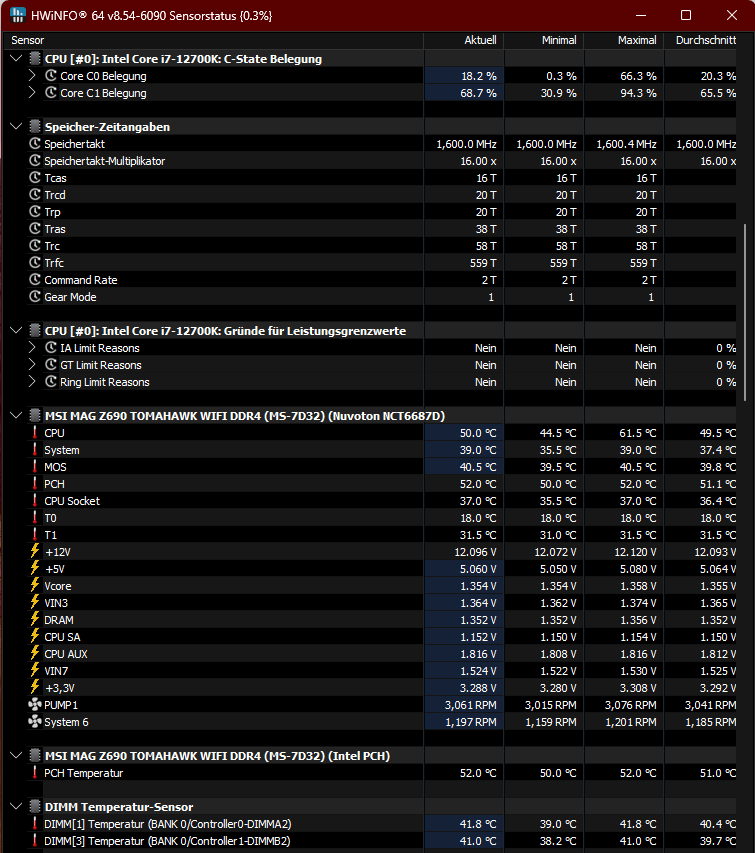This screenshot has width=755, height=853.
Task: Click the clock icon beside Core C0 Belegung
Action: [51, 76]
